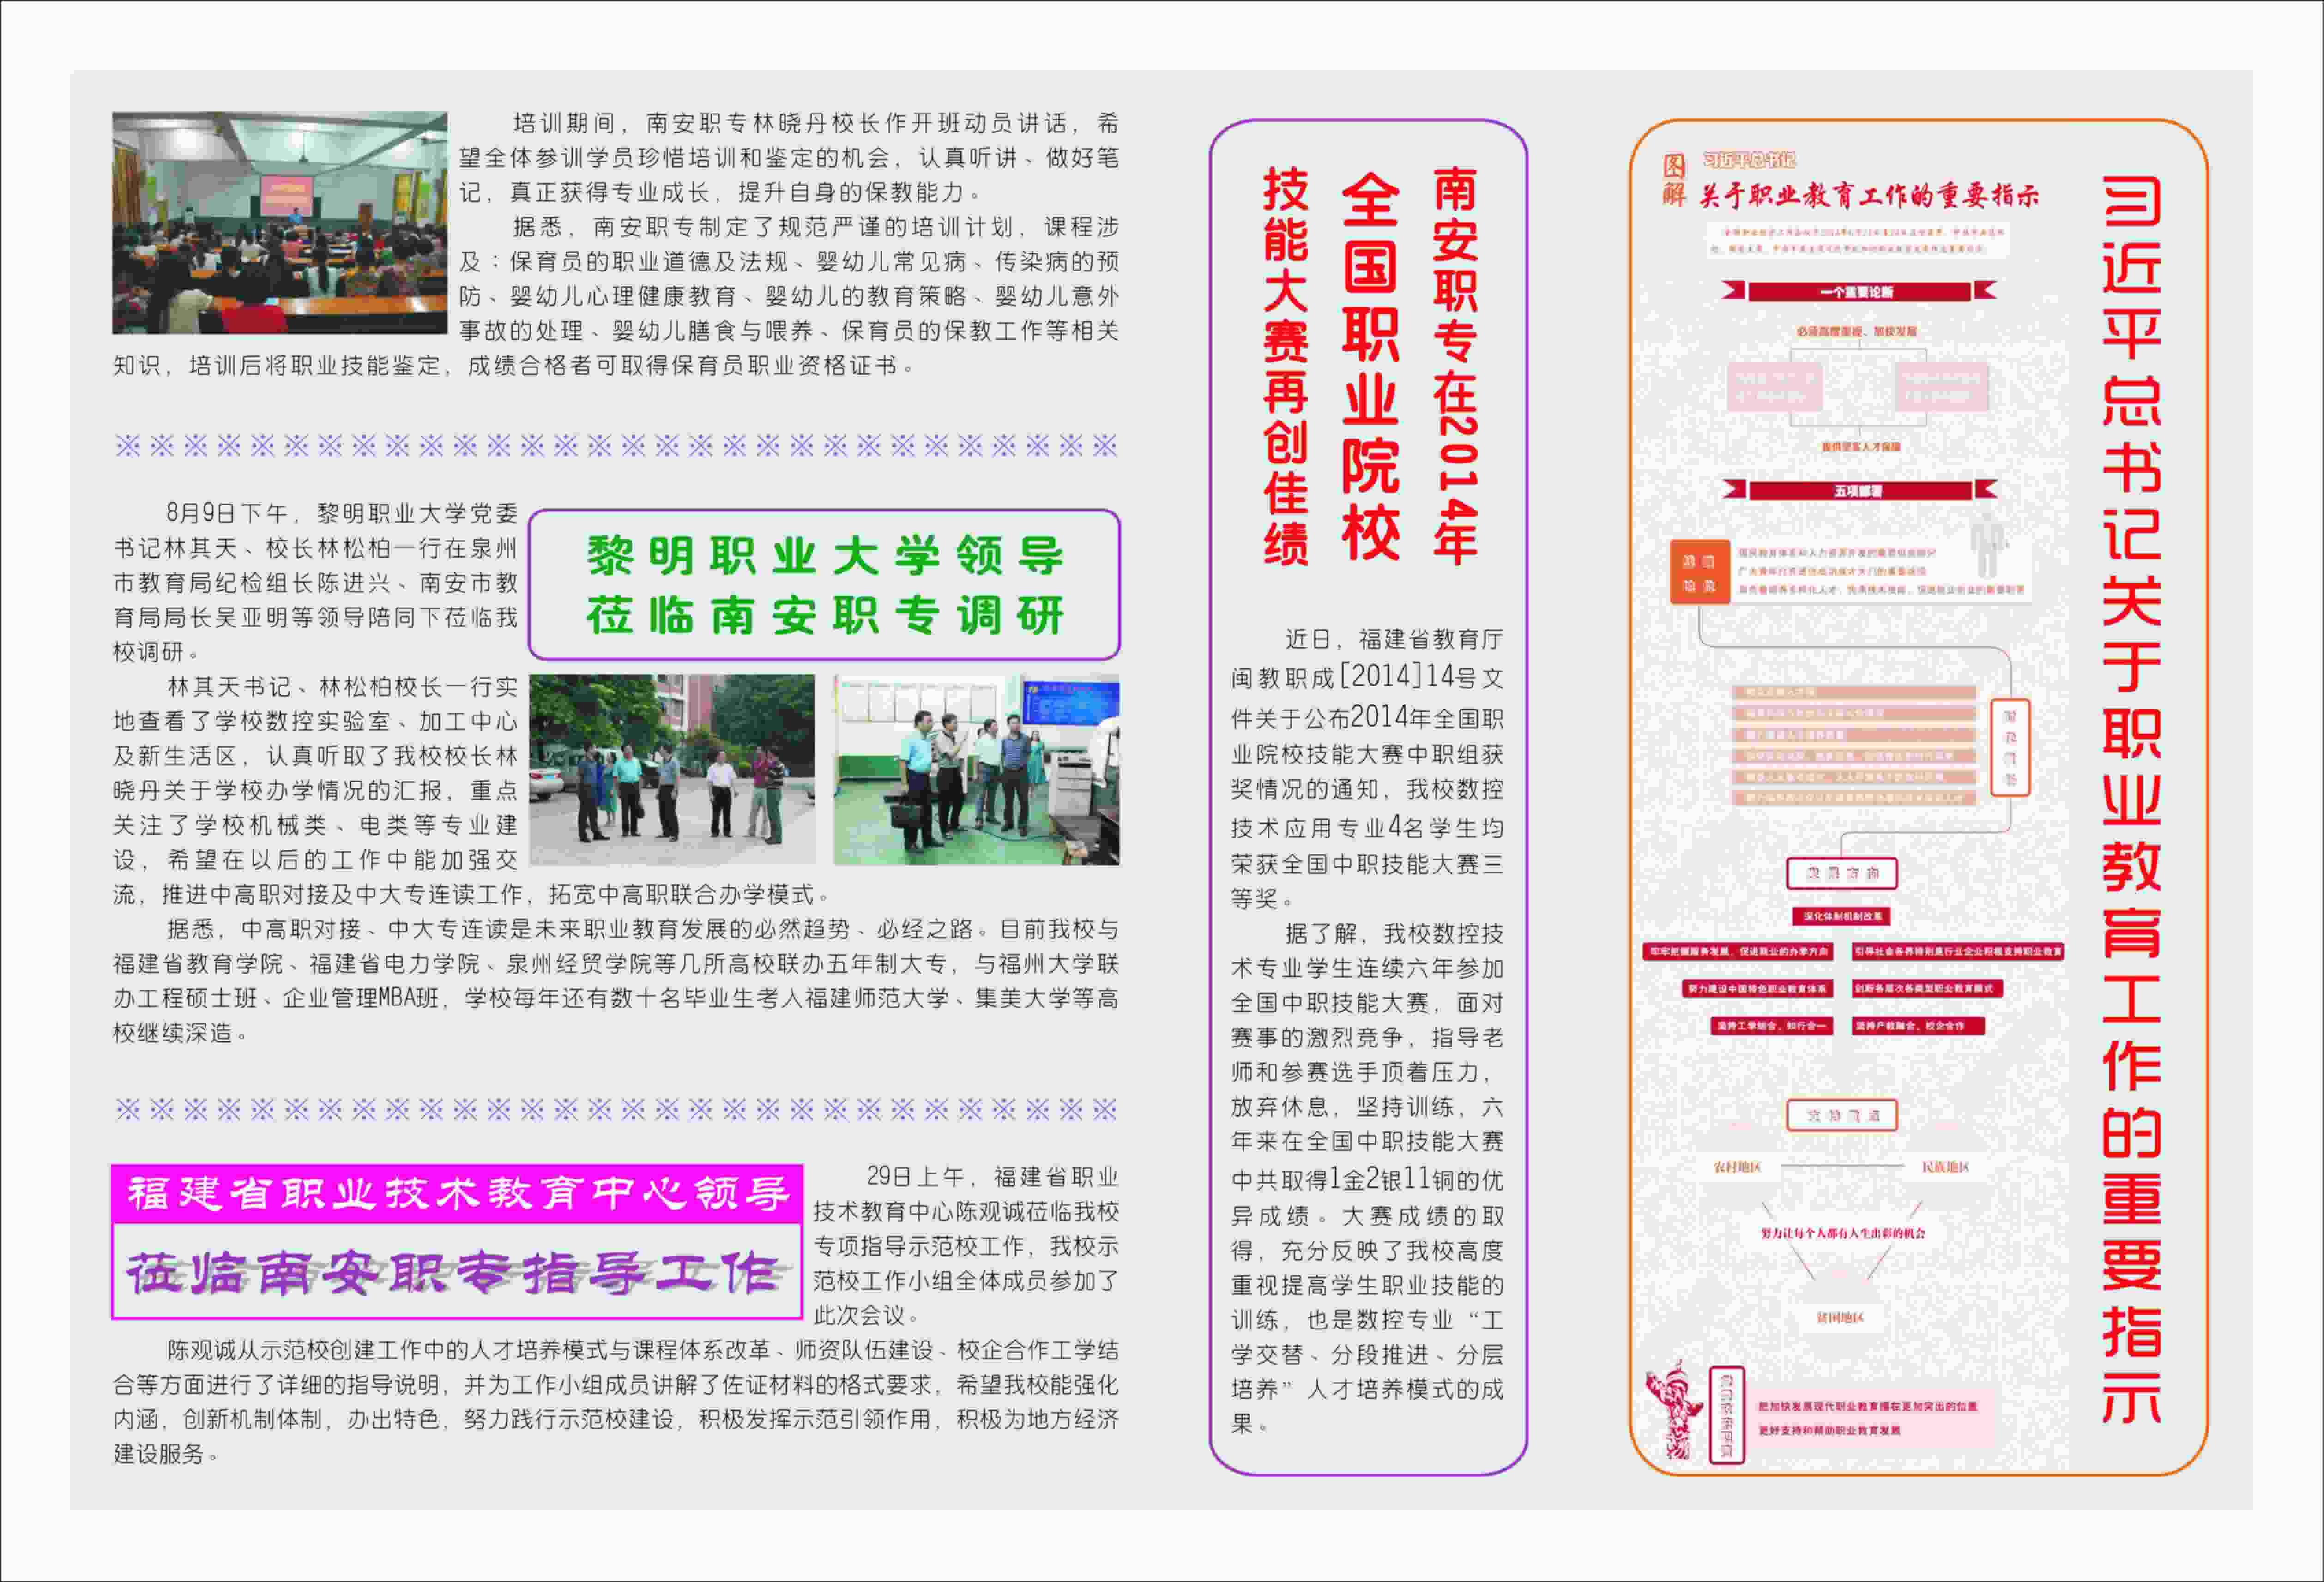Click the text 努力让每个人都有人生出彩的机会
This screenshot has height=1582, width=2324.
click(1842, 1233)
